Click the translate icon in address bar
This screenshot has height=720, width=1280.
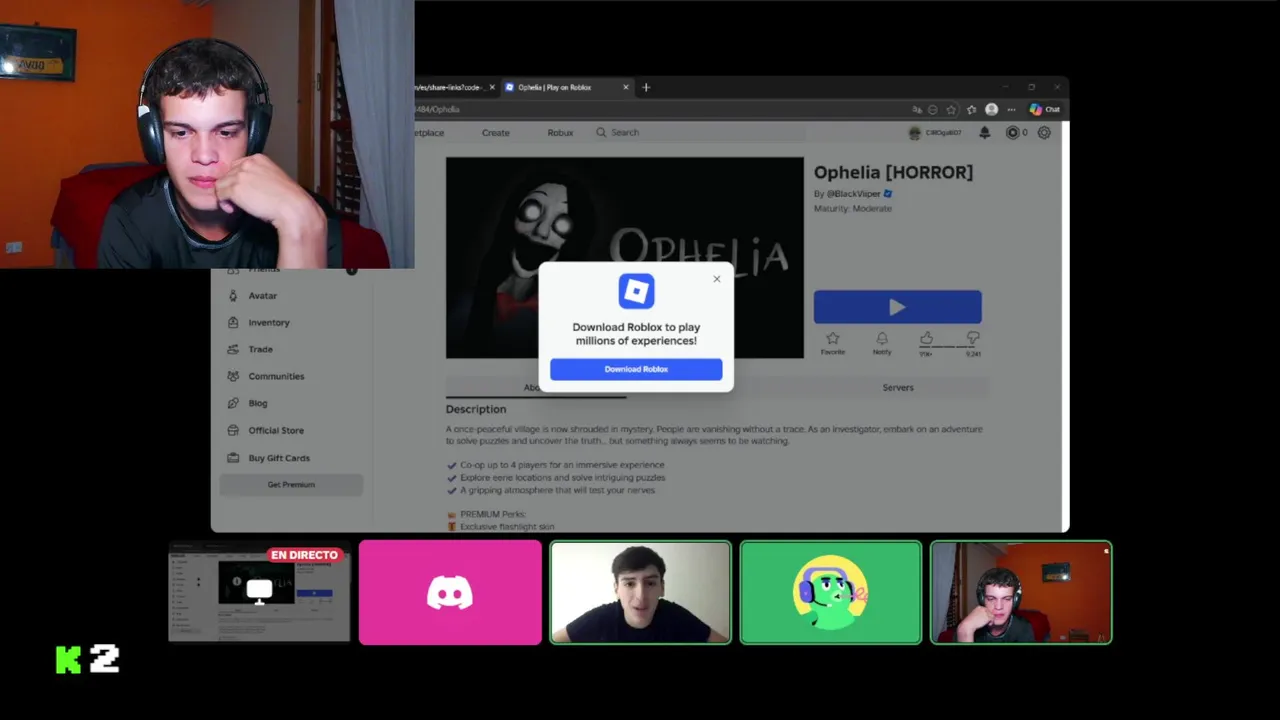(917, 109)
